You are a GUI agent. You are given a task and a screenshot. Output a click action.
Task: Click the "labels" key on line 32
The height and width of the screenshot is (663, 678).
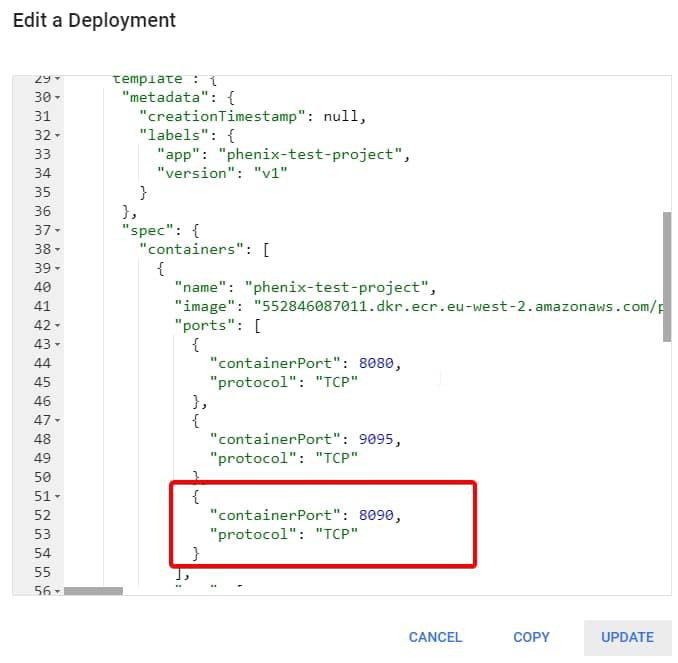pos(174,136)
